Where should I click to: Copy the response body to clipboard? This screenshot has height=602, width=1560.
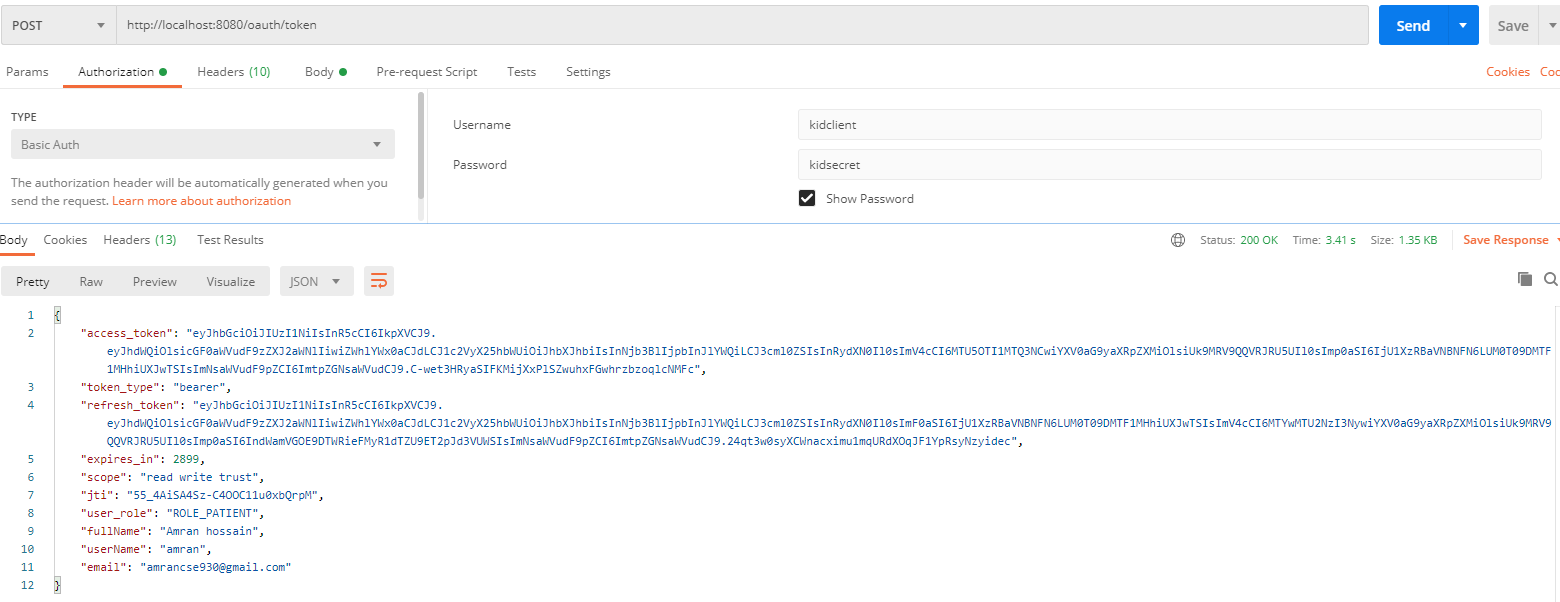click(1525, 280)
